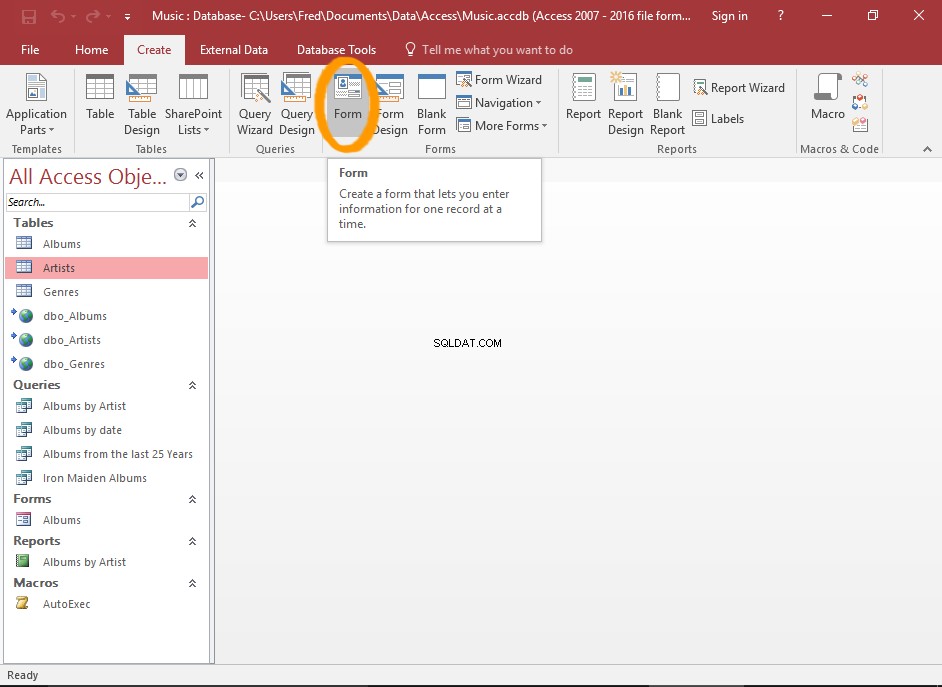Click the Save icon in title bar
This screenshot has height=687, width=942.
point(28,16)
